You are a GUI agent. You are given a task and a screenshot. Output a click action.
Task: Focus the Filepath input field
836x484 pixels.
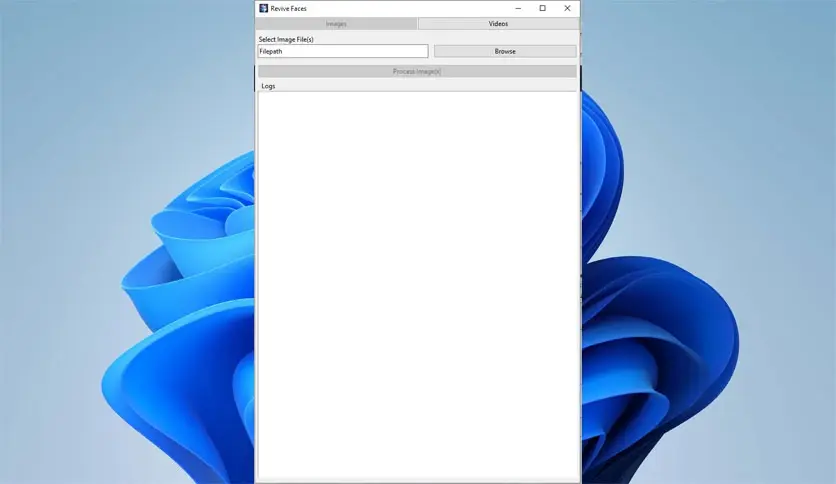click(x=342, y=51)
